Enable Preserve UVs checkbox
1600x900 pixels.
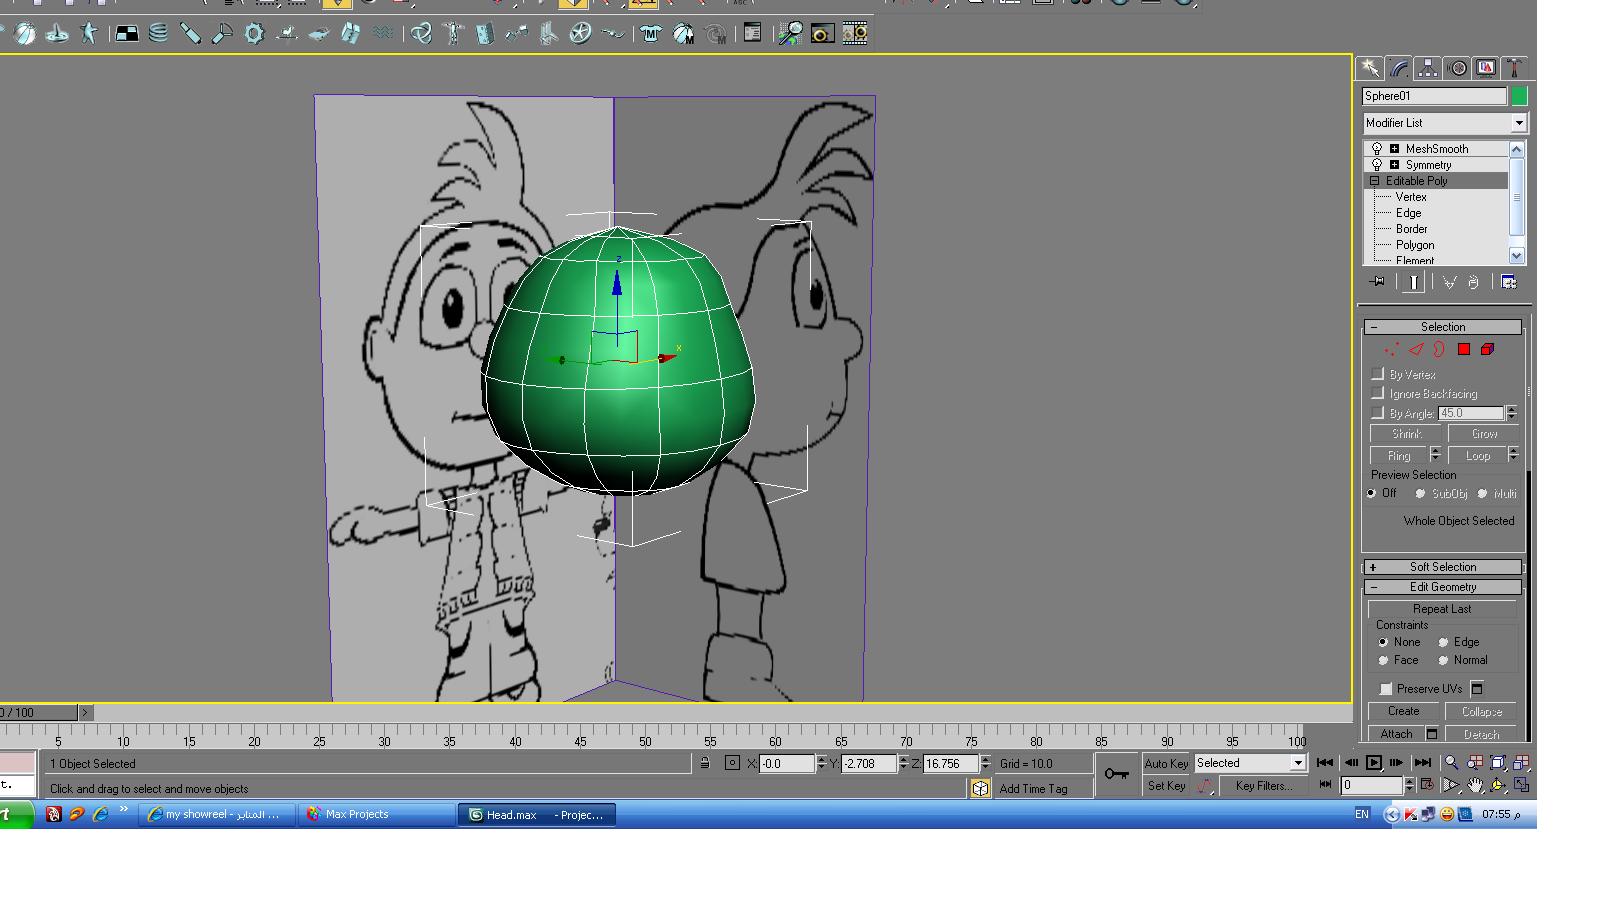click(x=1386, y=689)
